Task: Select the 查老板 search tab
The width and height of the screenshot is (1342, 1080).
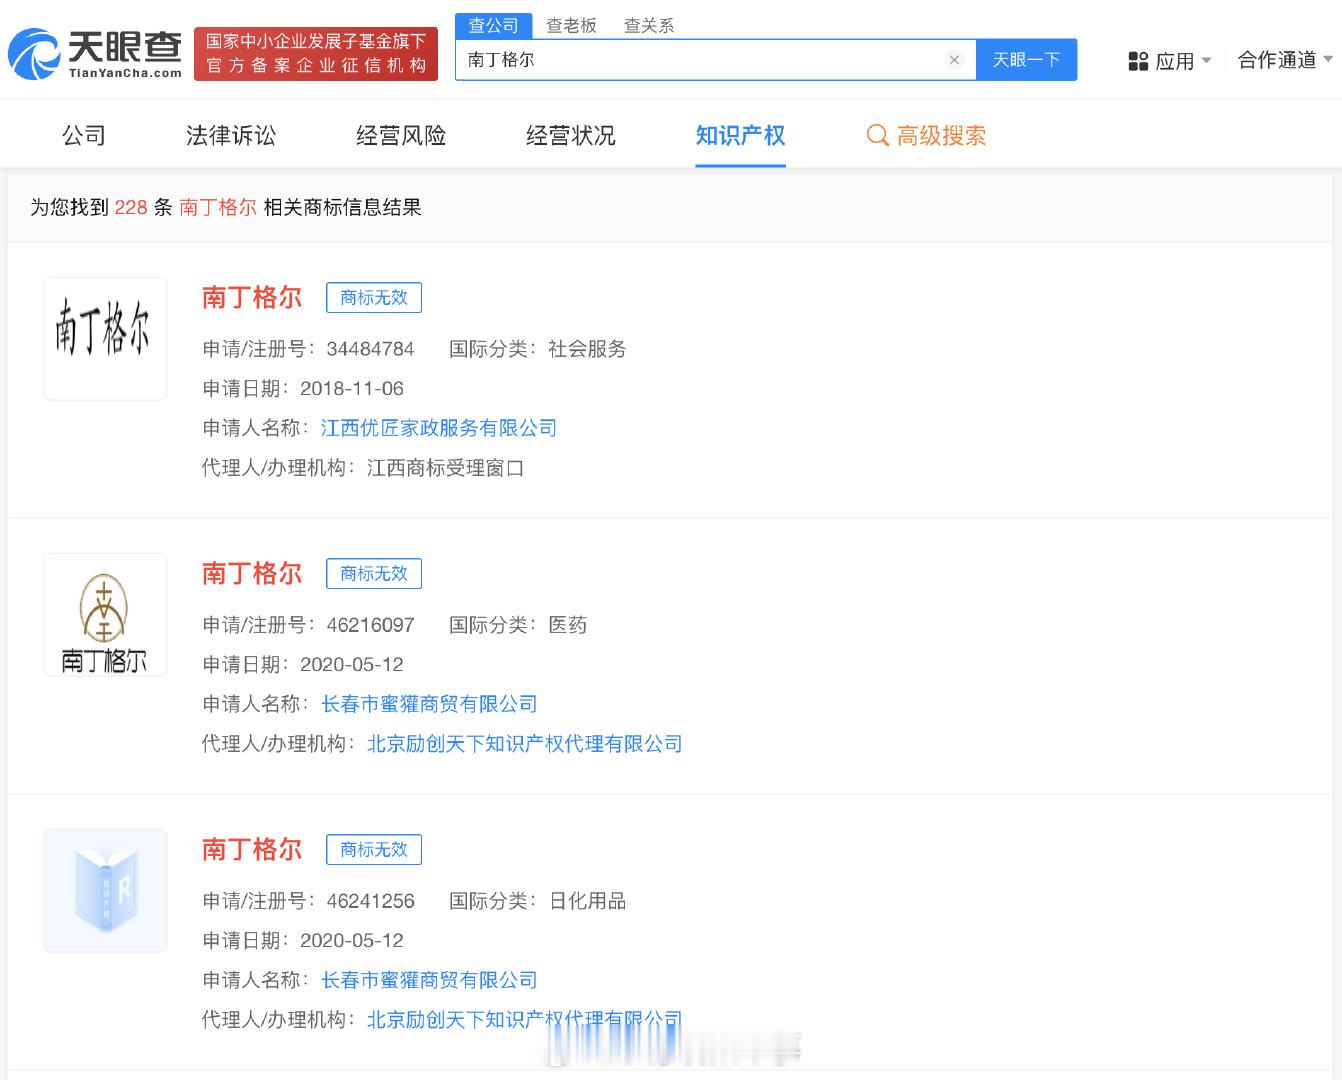Action: (571, 26)
